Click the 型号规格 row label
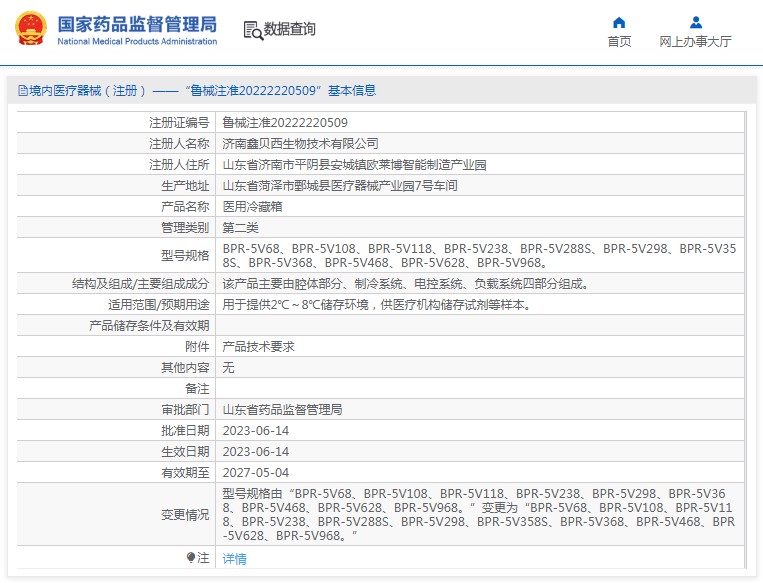This screenshot has width=763, height=583. 185,255
